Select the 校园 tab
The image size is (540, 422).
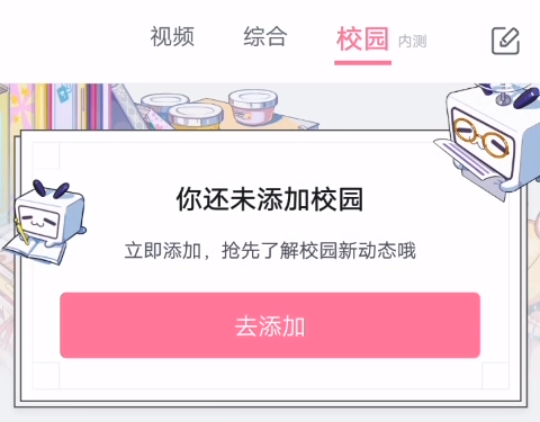tap(363, 39)
